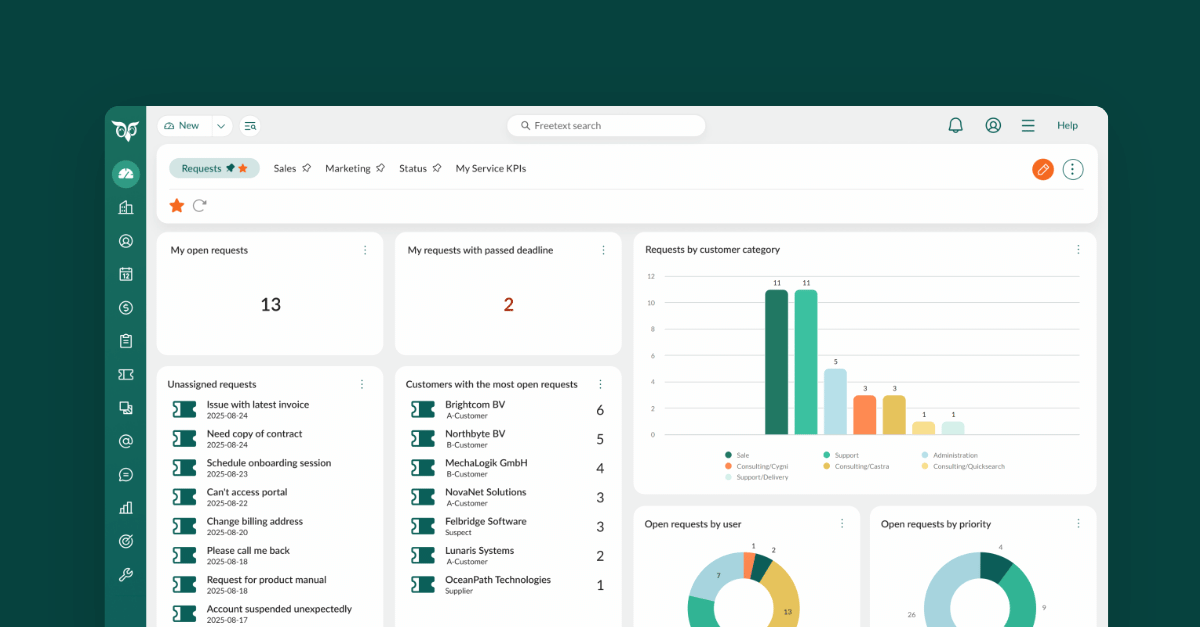
Task: Open My open requests tile menu
Action: coord(365,250)
